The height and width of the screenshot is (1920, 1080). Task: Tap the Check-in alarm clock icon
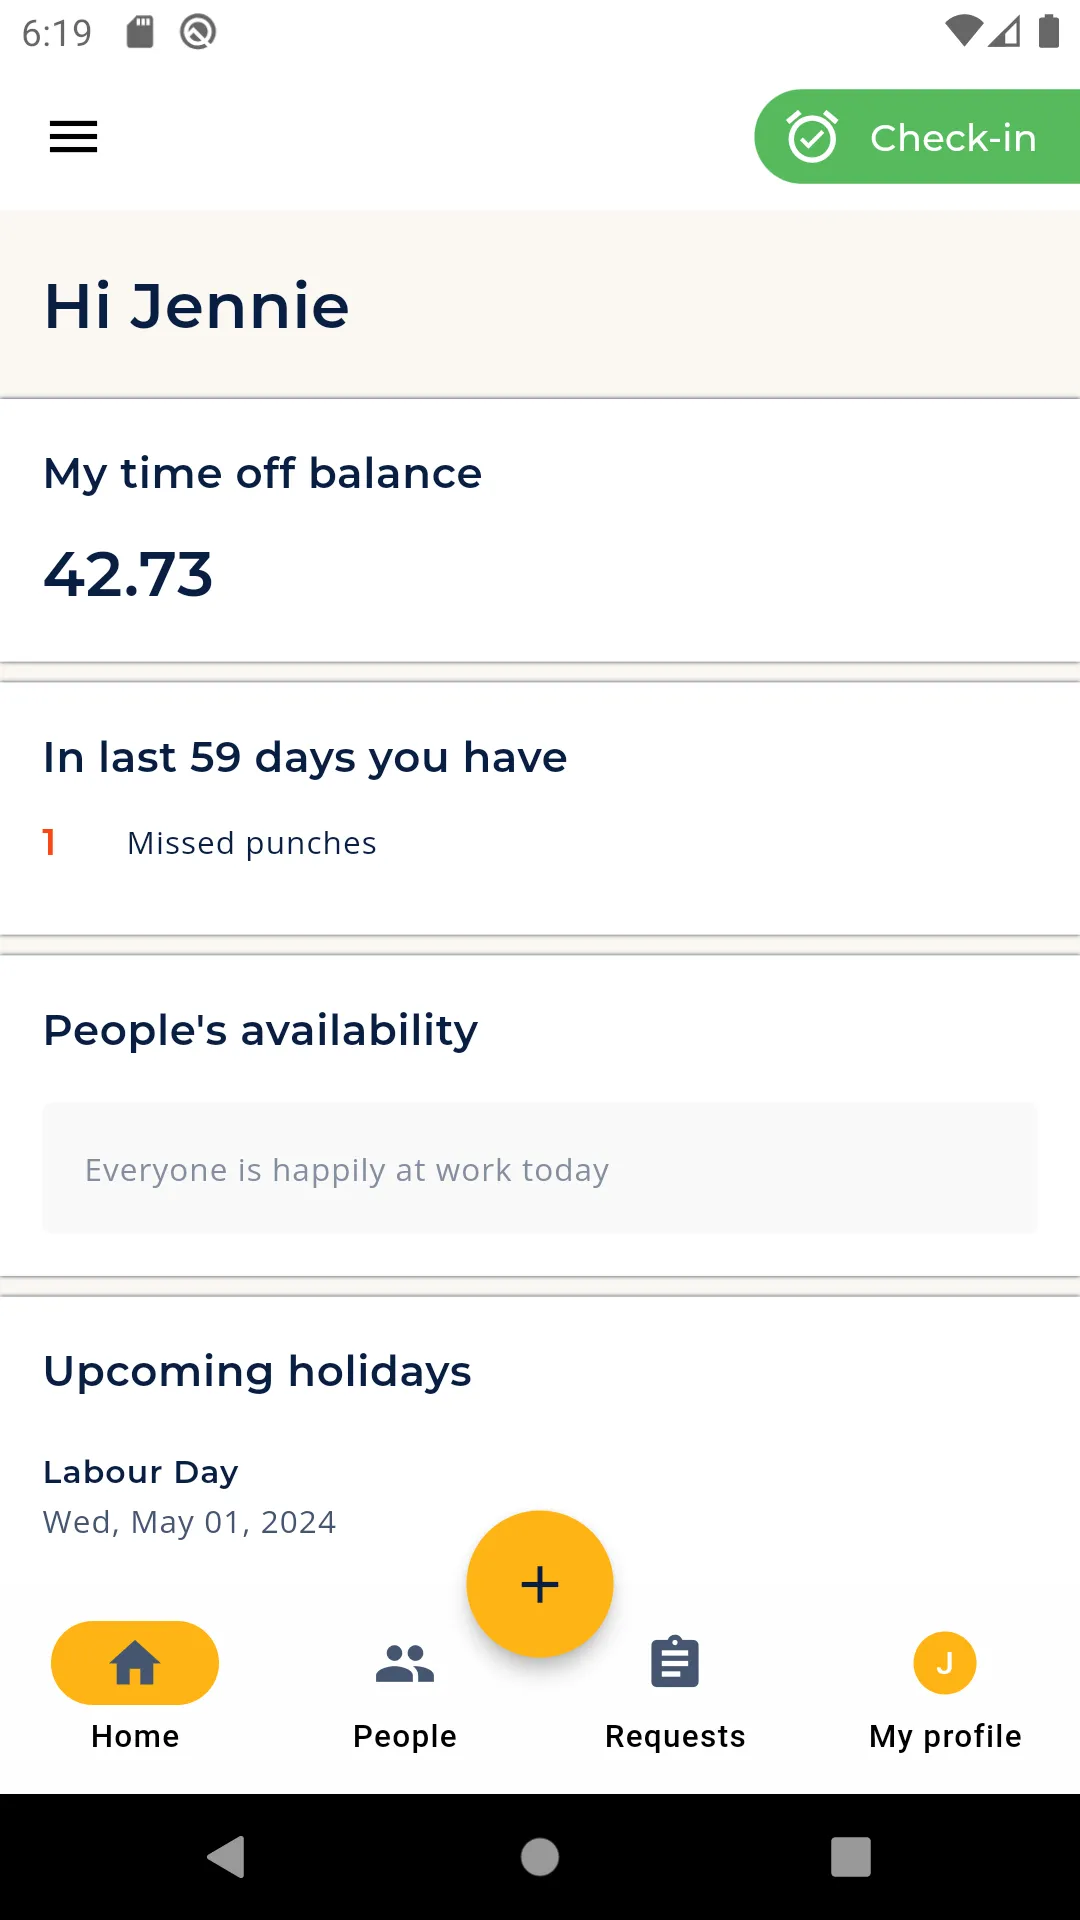coord(812,136)
